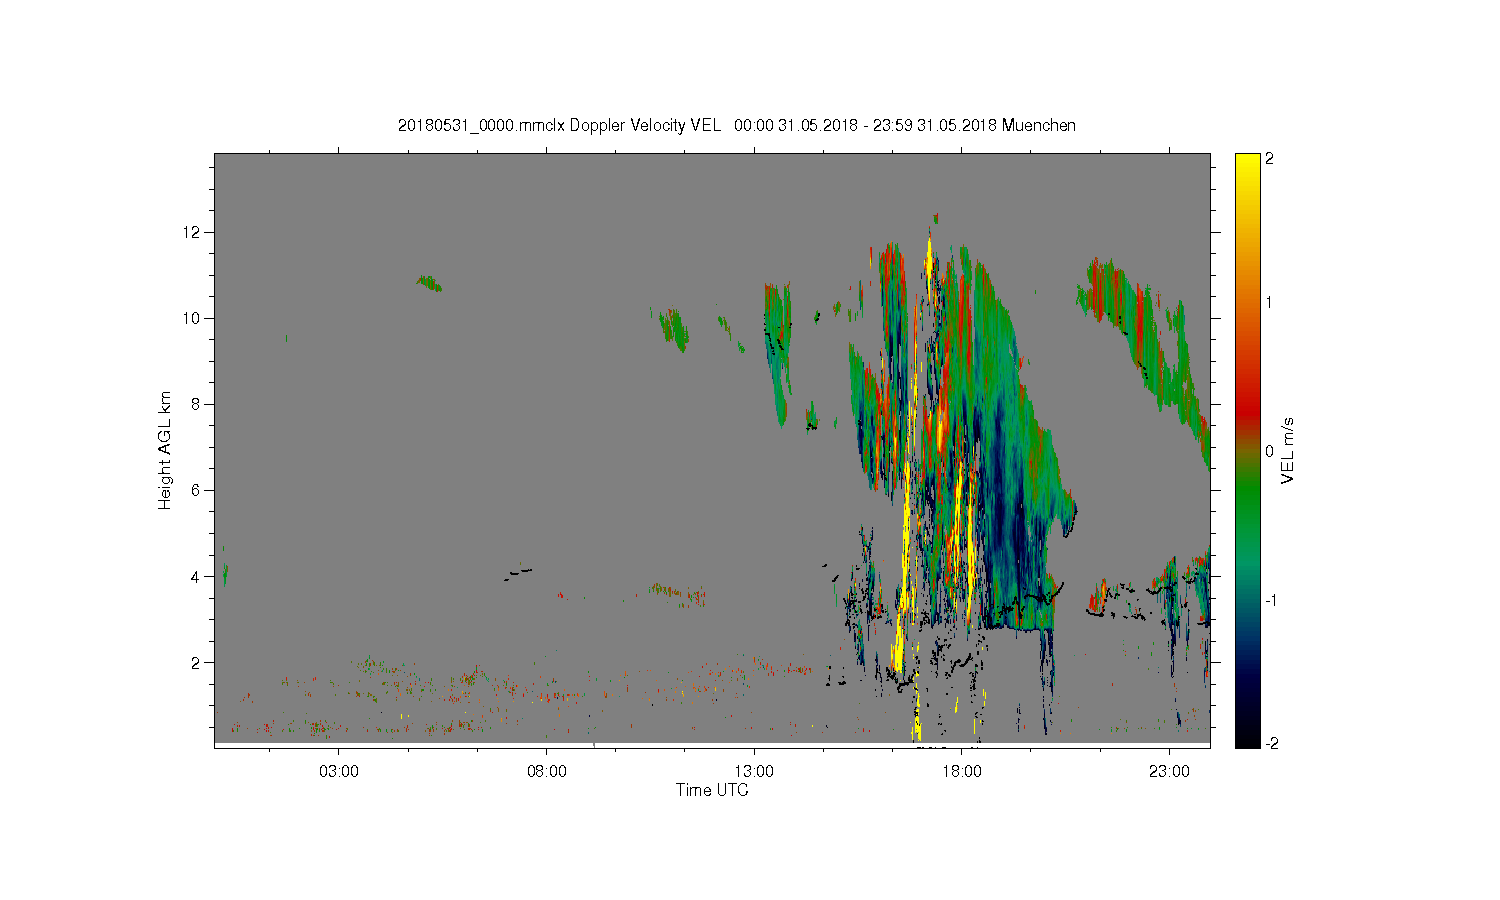This screenshot has width=1500, height=900.
Task: Click the height tick label 12
Action: 193,232
